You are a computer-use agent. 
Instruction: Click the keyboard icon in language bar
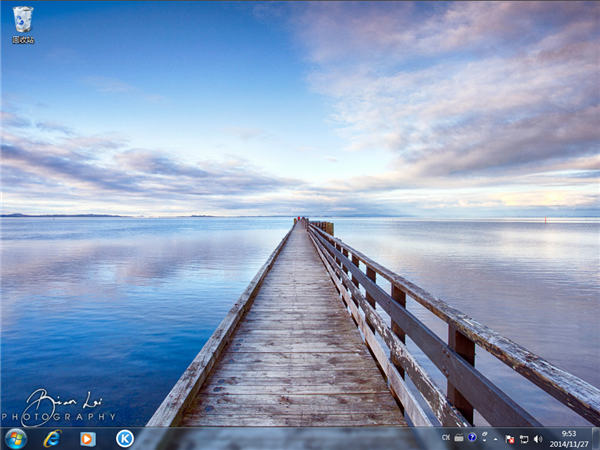(x=459, y=438)
